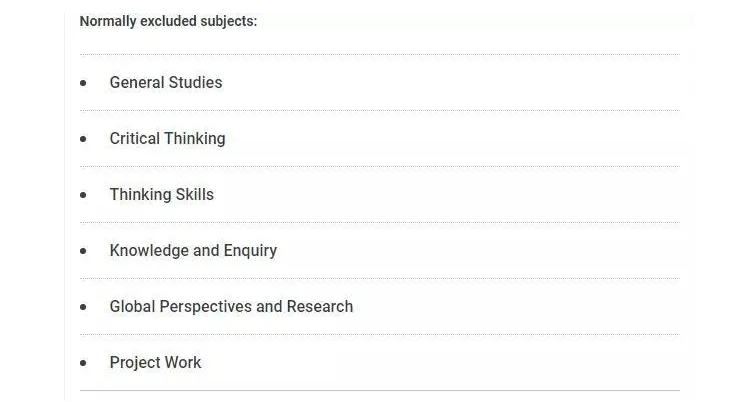Click the solid divider line below Project Work
Viewport: 741px width, 402px height.
(379, 390)
